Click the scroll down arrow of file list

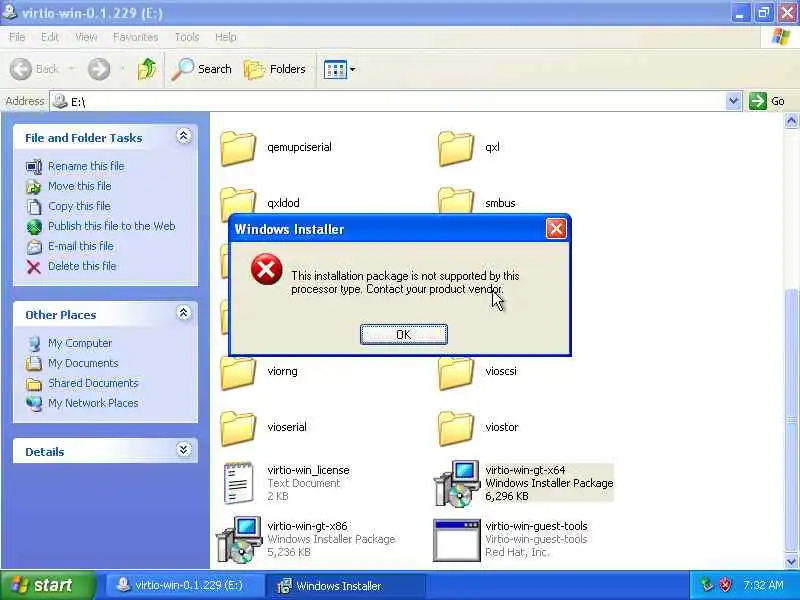point(791,561)
